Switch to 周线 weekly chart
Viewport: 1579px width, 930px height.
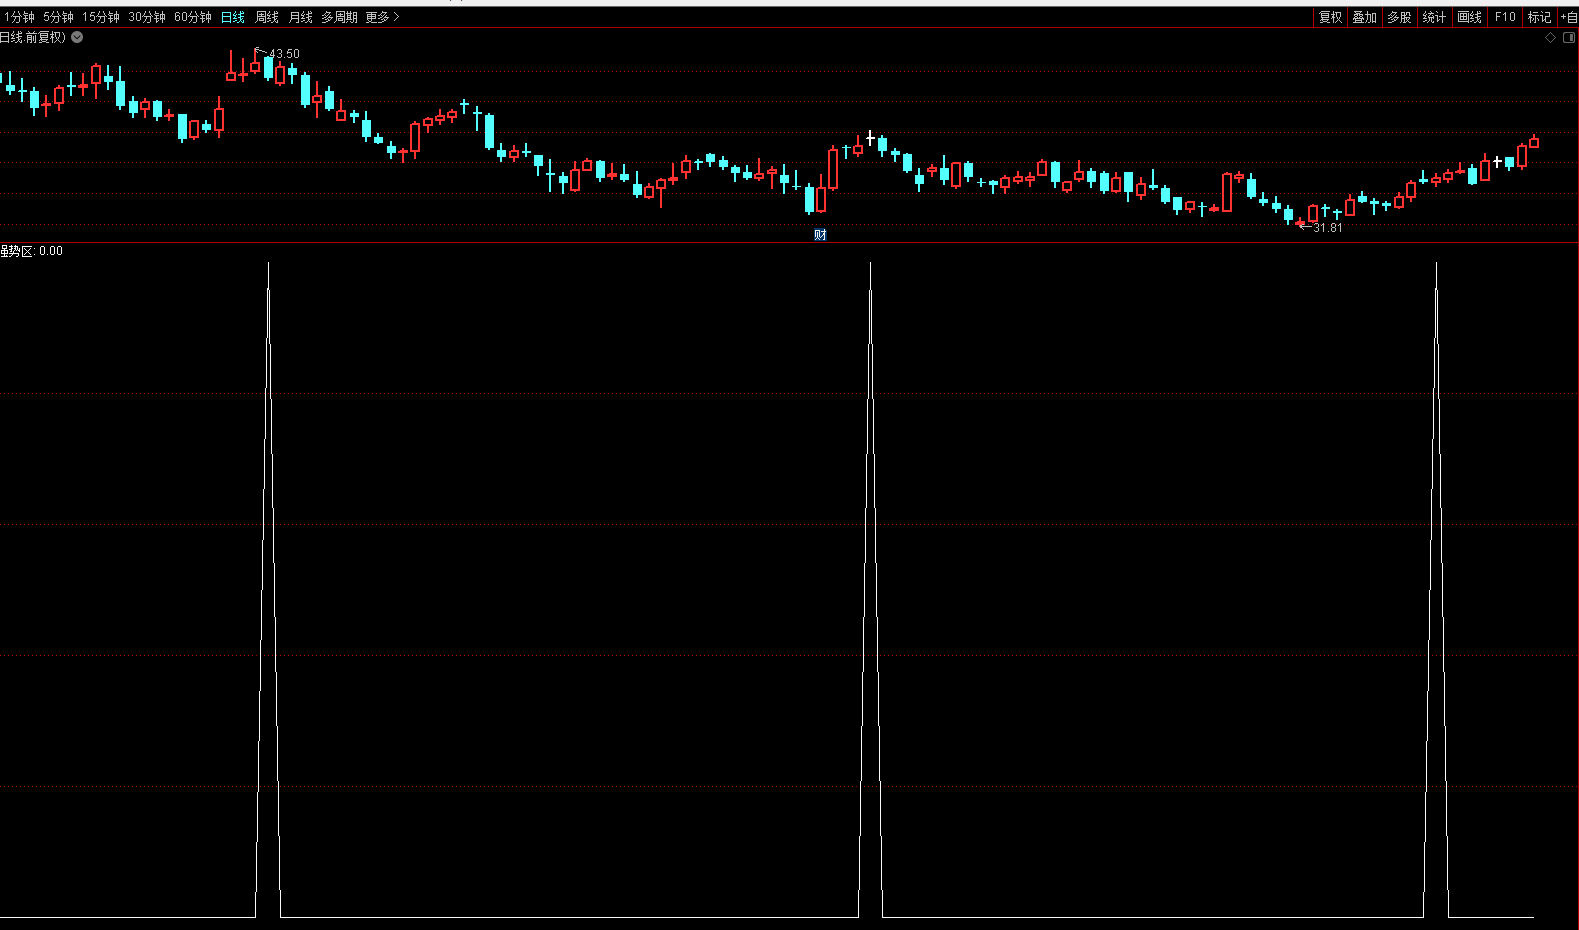click(267, 17)
